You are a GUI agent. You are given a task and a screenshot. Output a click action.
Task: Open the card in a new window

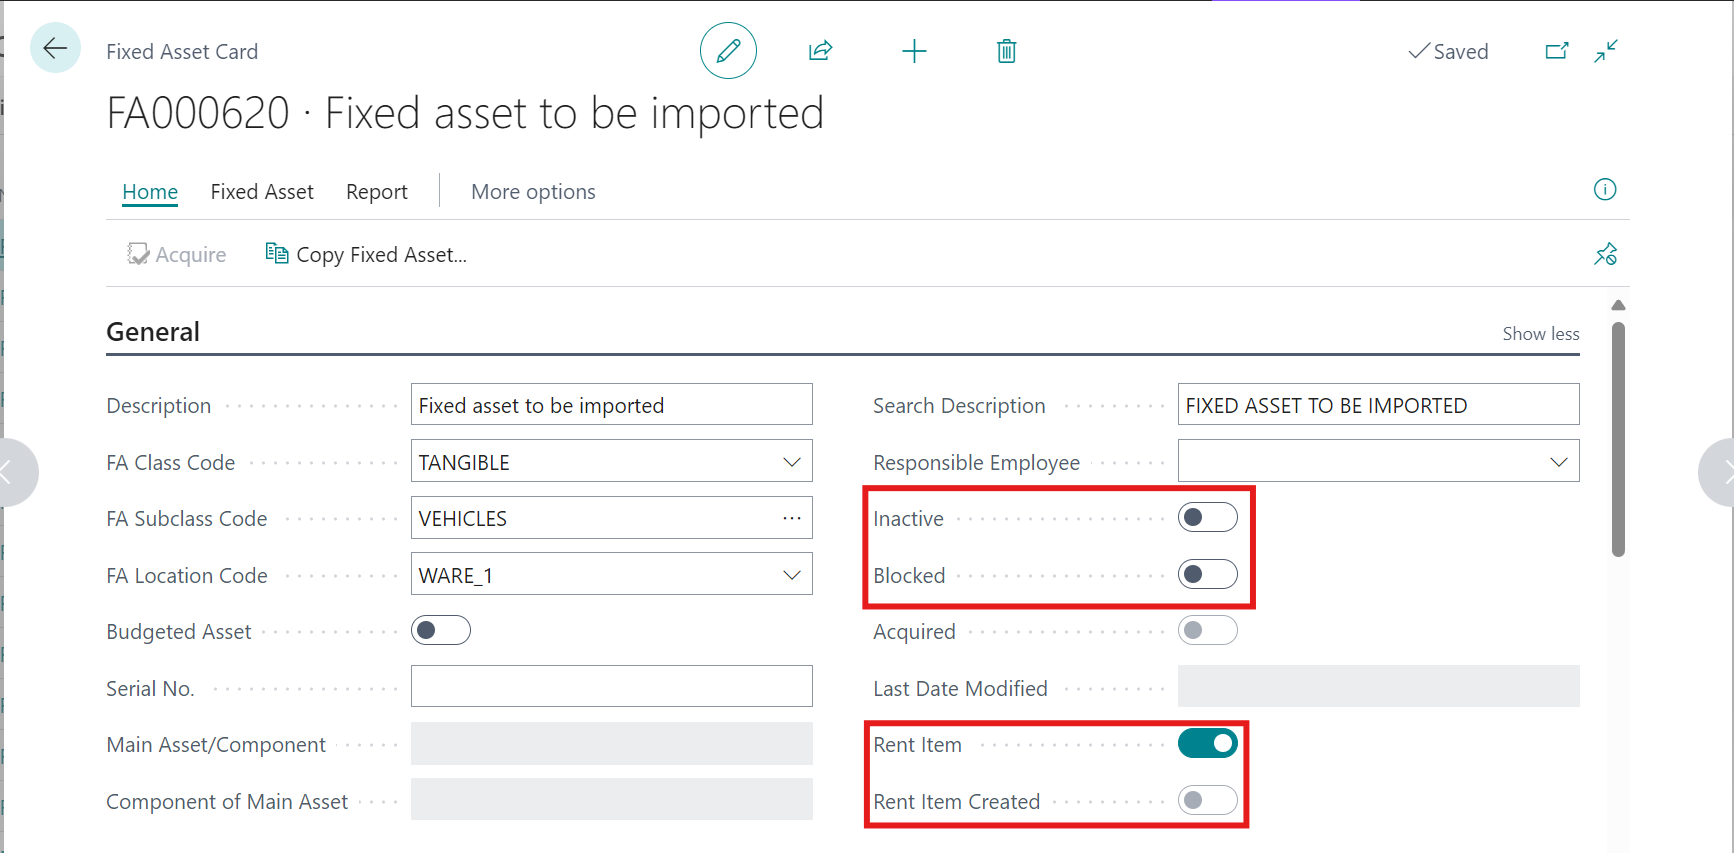pyautogui.click(x=1556, y=51)
